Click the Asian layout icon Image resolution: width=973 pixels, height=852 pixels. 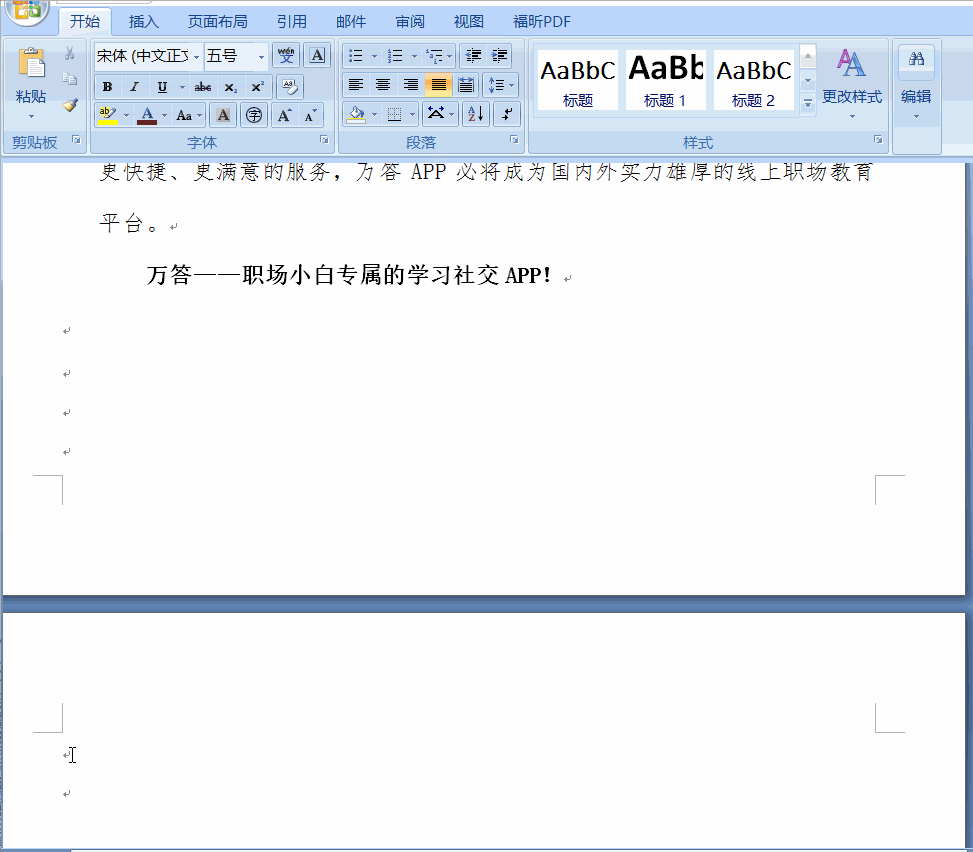click(436, 114)
